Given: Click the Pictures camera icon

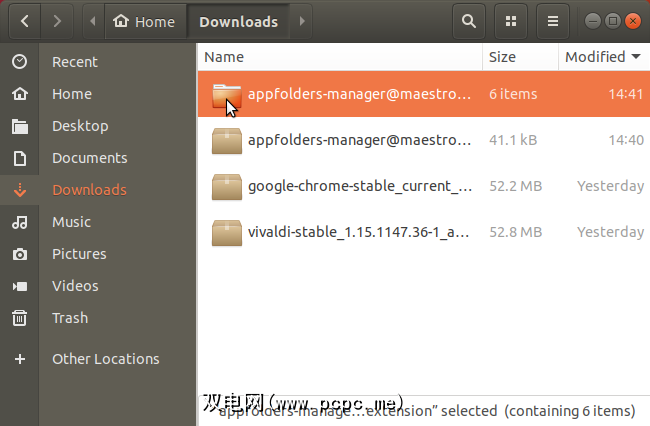Looking at the screenshot, I should point(19,254).
